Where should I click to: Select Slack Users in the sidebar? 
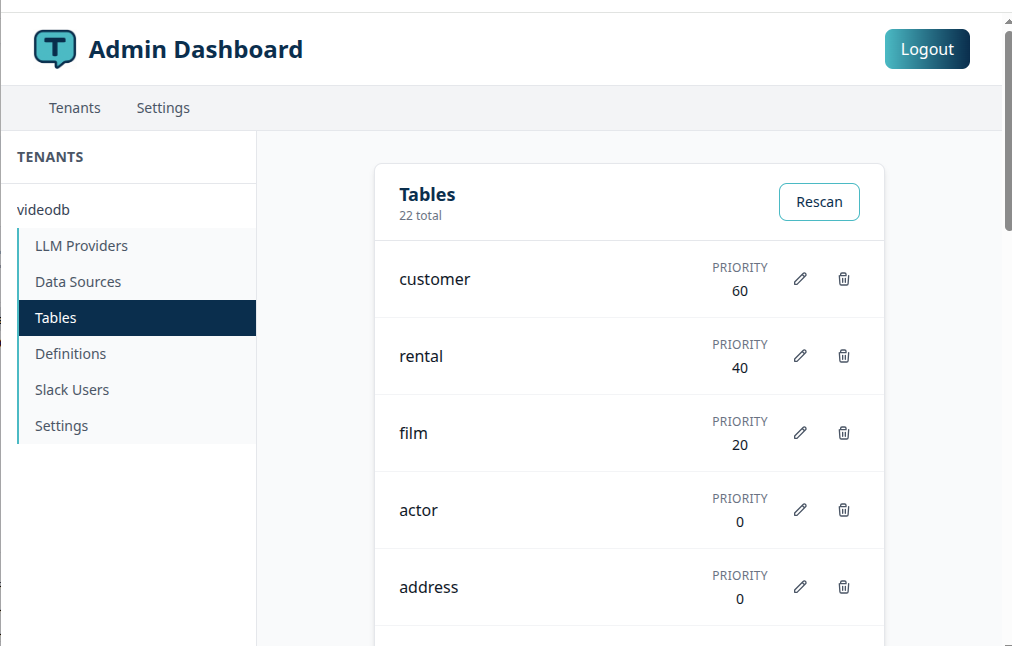click(x=73, y=389)
